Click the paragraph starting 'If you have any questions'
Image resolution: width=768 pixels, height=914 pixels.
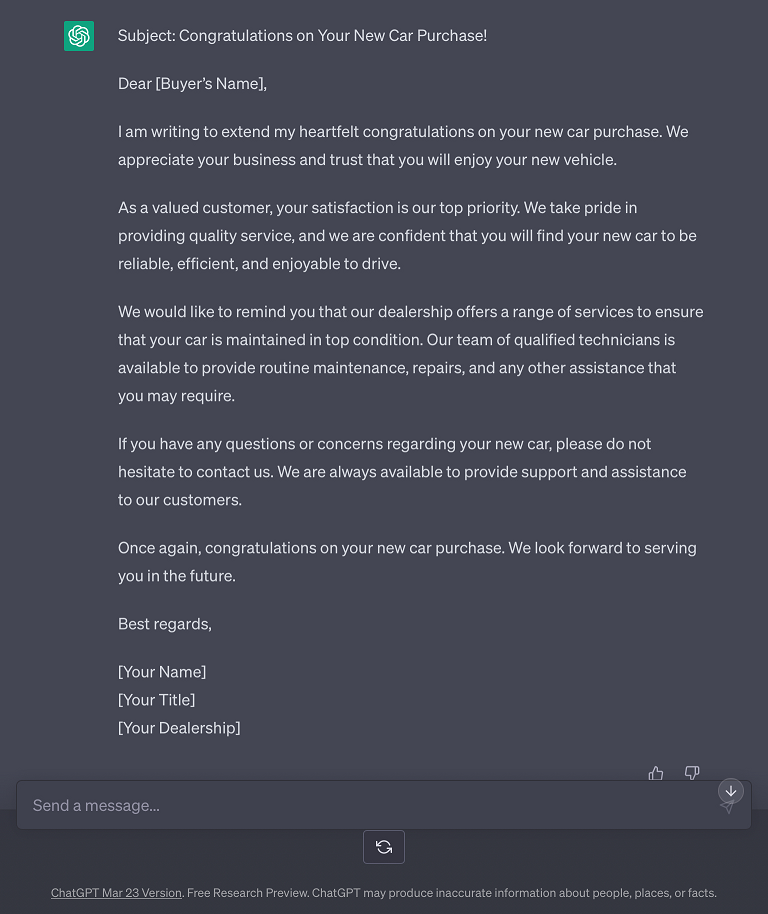(x=402, y=472)
